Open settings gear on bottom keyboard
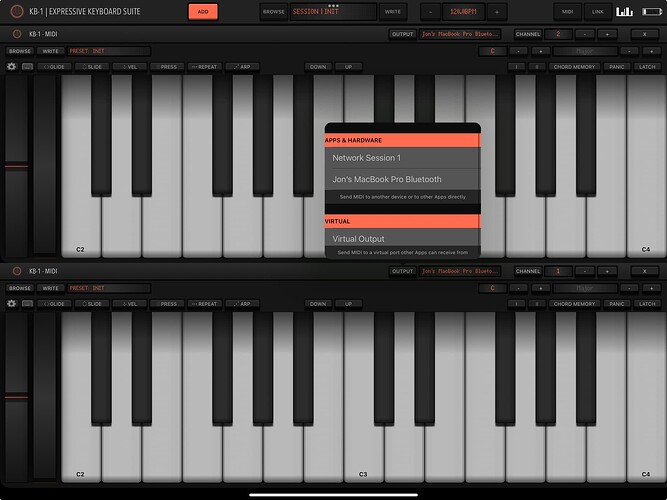 tap(12, 303)
